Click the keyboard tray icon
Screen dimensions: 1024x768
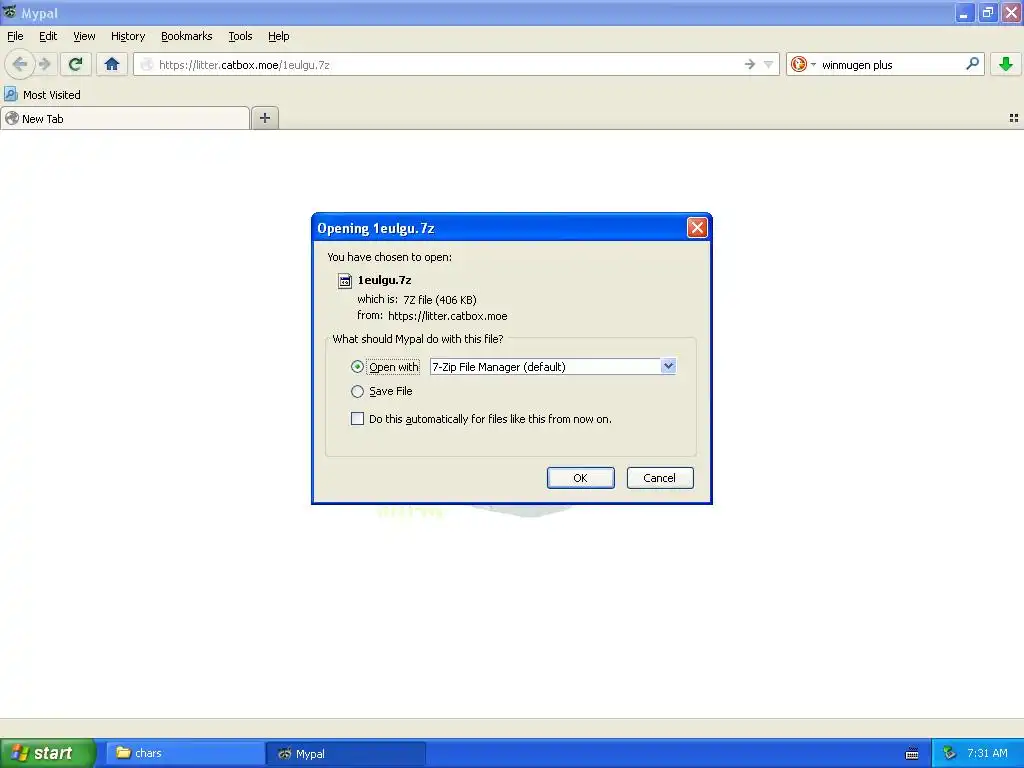point(912,754)
